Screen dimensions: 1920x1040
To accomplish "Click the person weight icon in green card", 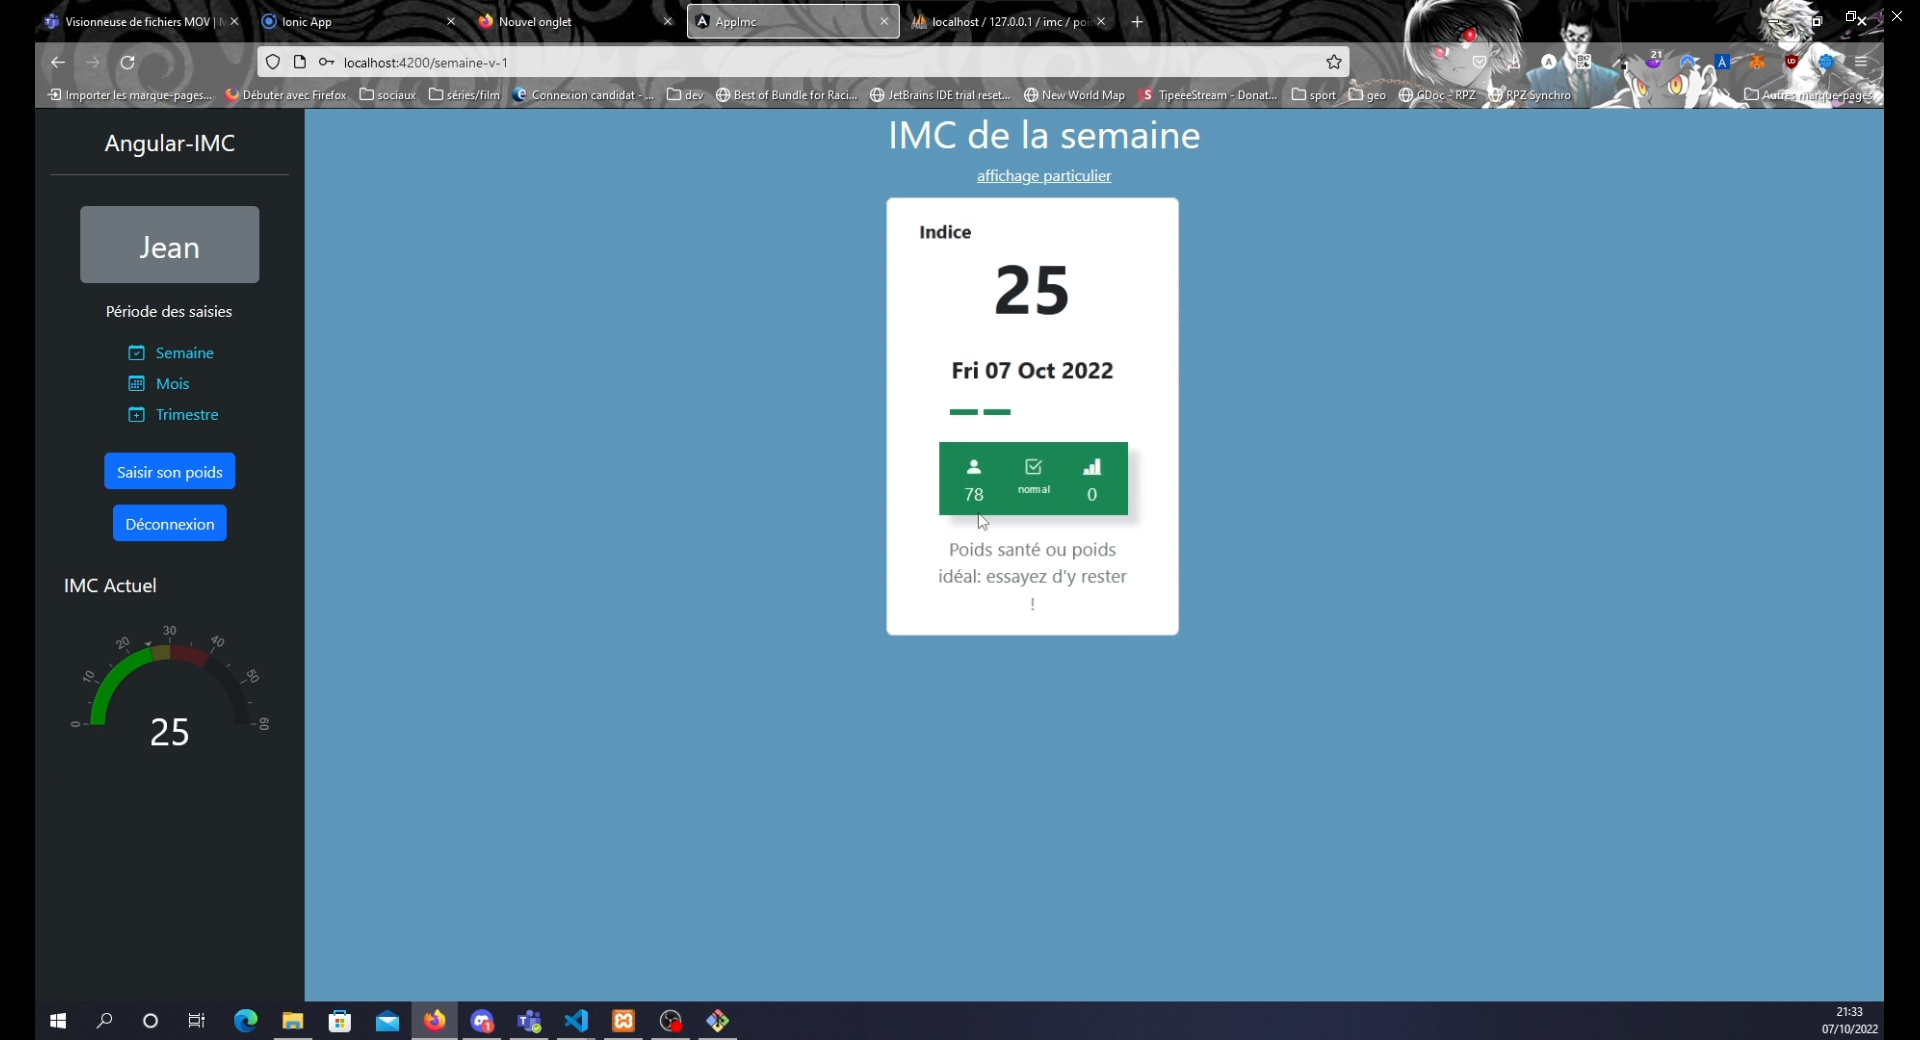I will coord(973,467).
